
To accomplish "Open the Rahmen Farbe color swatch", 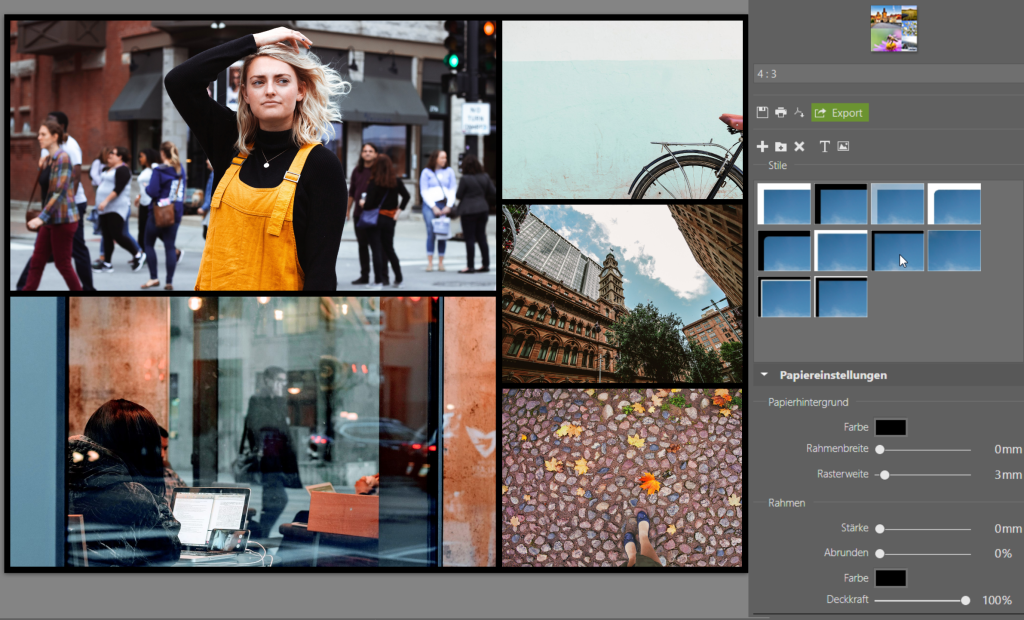I will 890,578.
